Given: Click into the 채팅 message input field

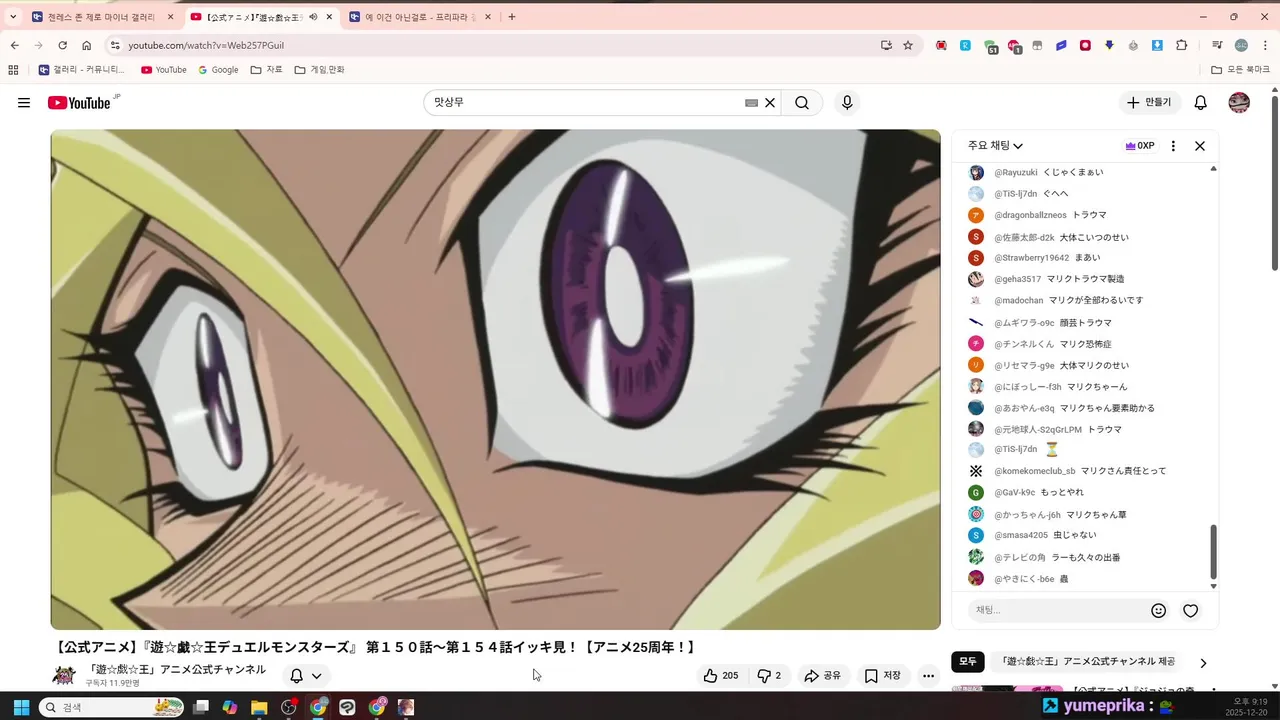Looking at the screenshot, I should pyautogui.click(x=1058, y=611).
